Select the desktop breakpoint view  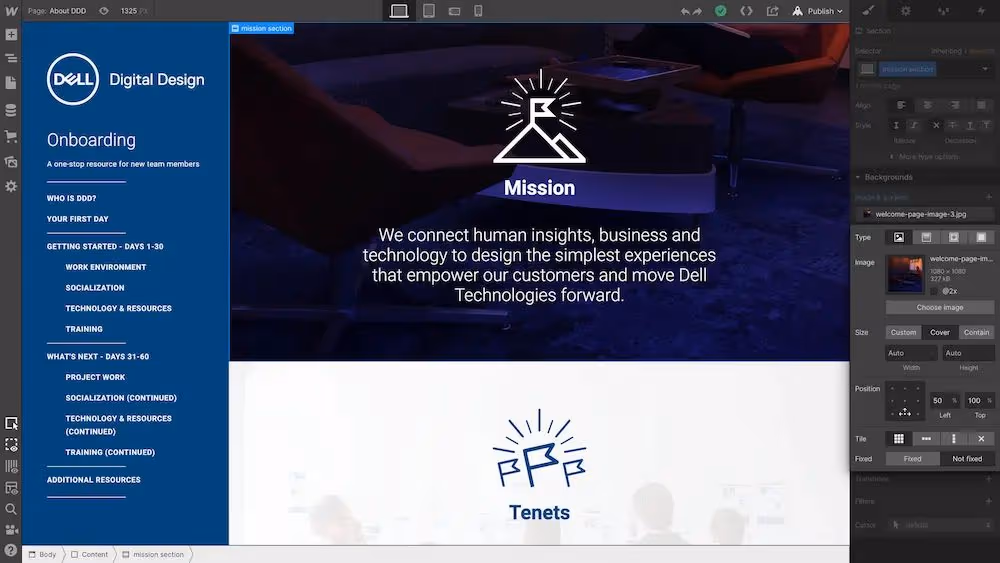click(399, 11)
